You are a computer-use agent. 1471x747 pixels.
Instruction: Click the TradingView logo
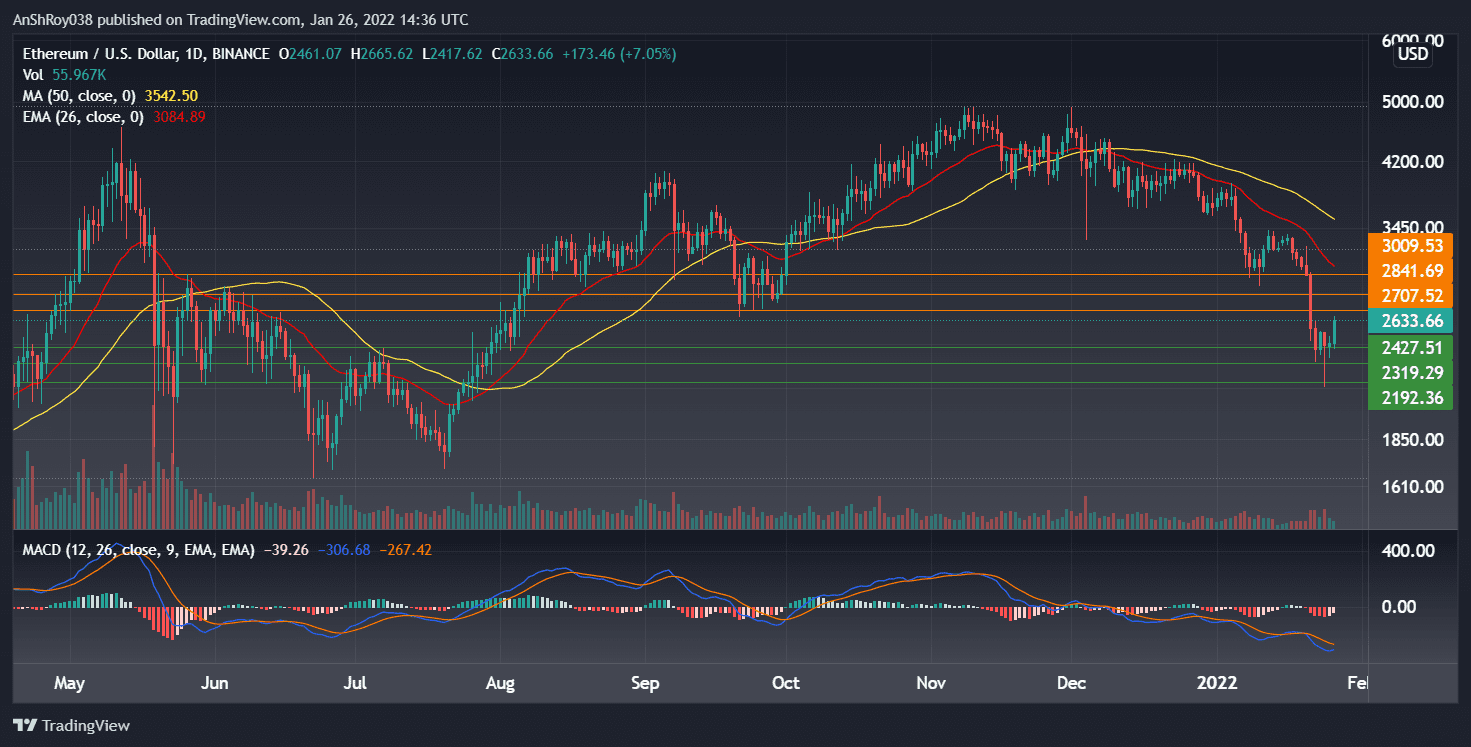(71, 726)
